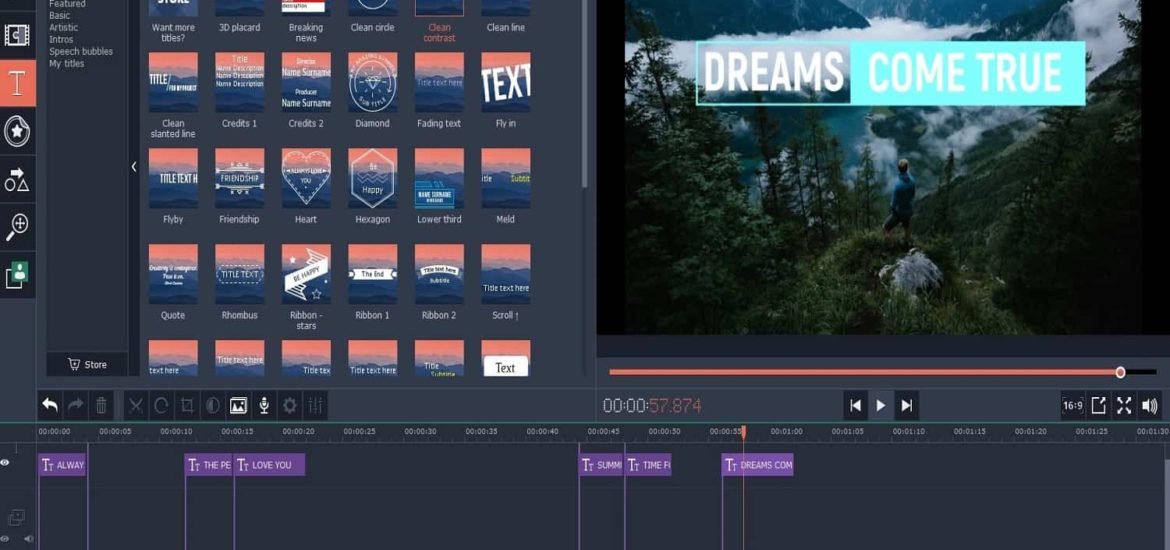Select the Credits 2 title preset

(x=306, y=82)
